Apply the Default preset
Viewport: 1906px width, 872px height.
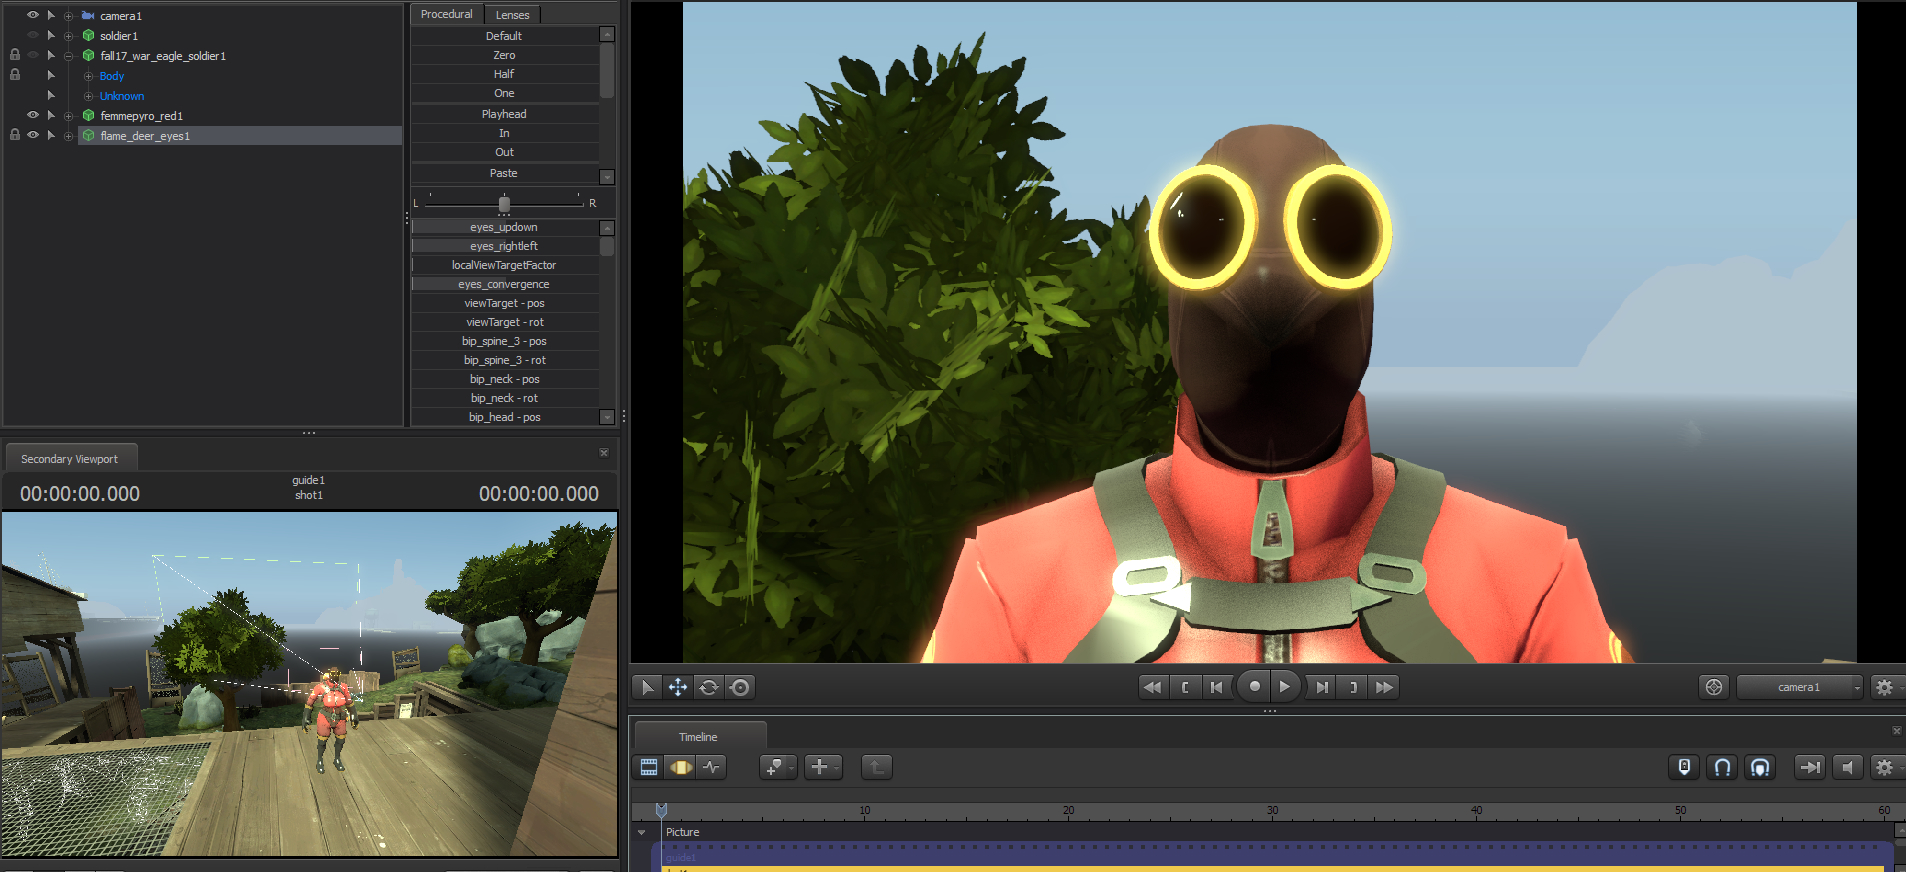[505, 36]
